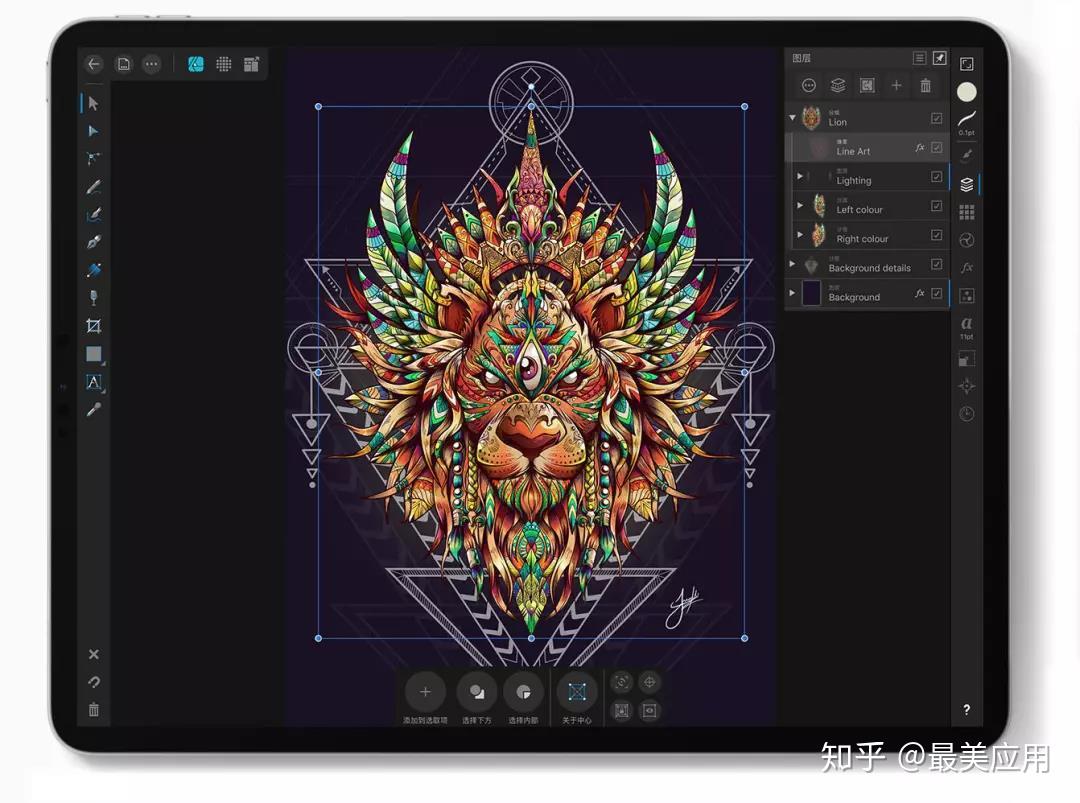Viewport: 1080px width, 803px height.
Task: Open layer options three-dots circle
Action: [x=809, y=85]
